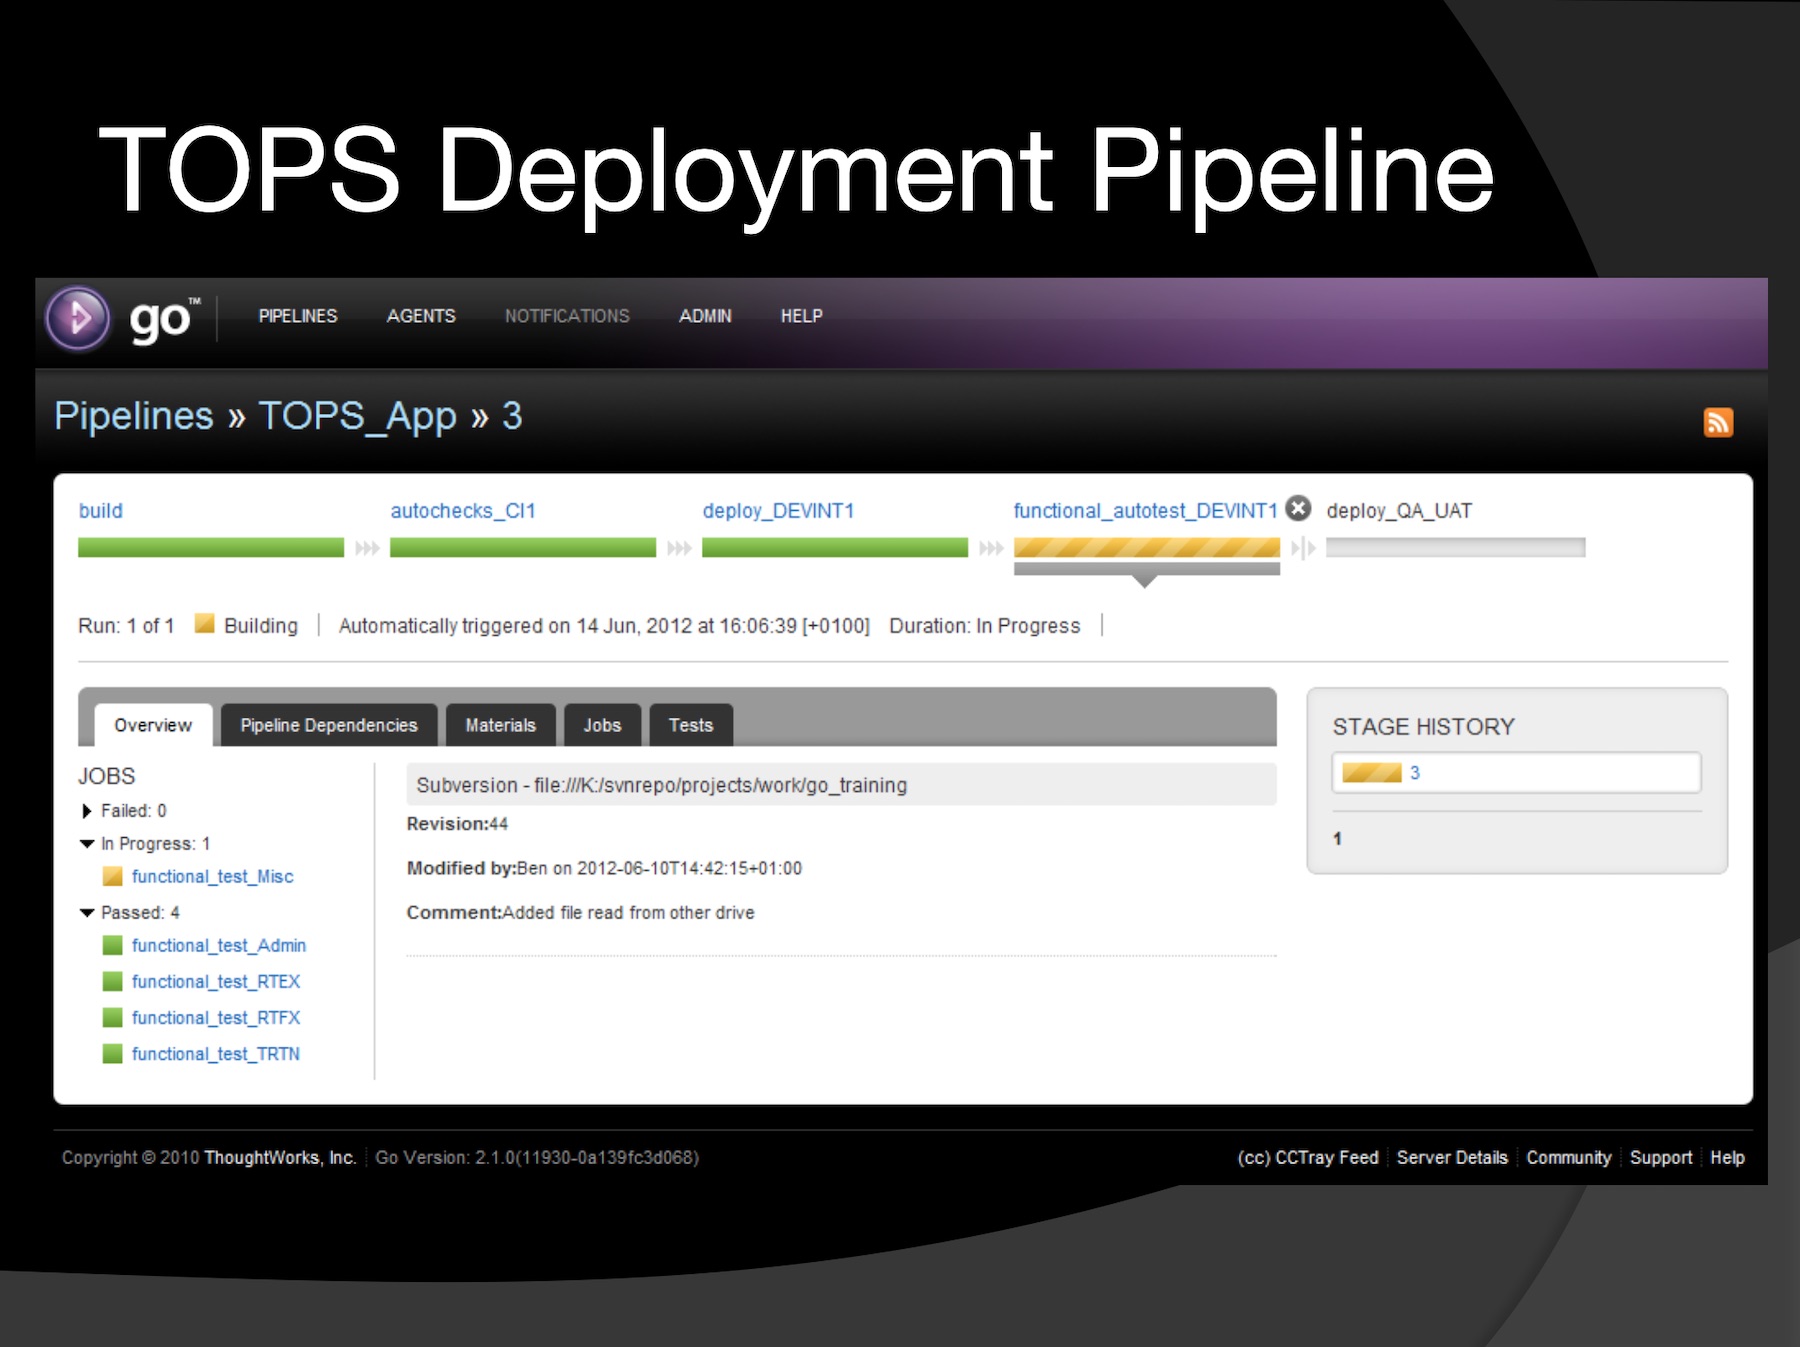Image resolution: width=1800 pixels, height=1347 pixels.
Task: Open the Server Details footer link
Action: (x=1452, y=1158)
